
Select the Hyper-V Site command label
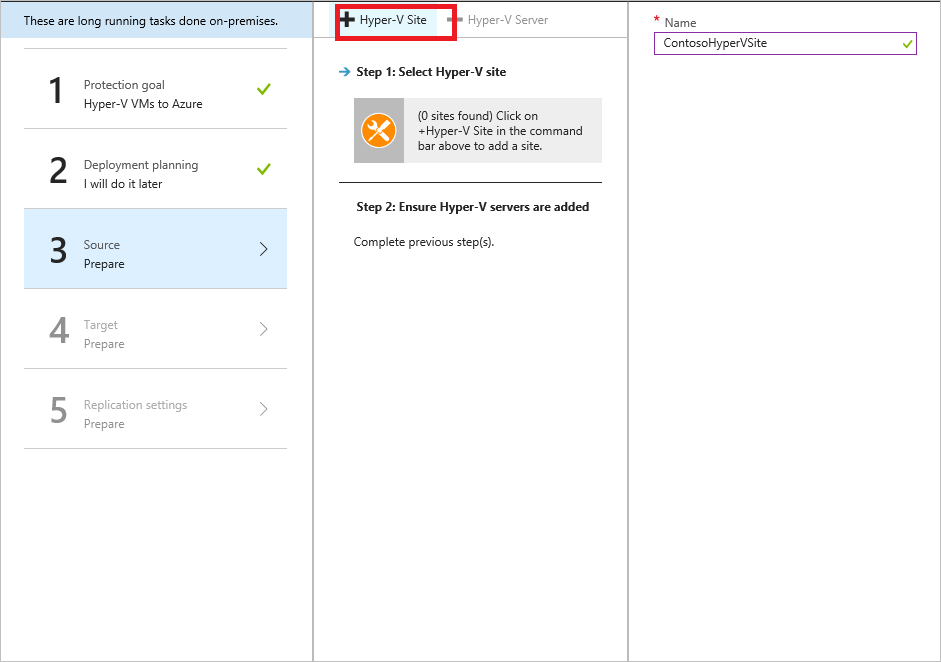[x=393, y=20]
